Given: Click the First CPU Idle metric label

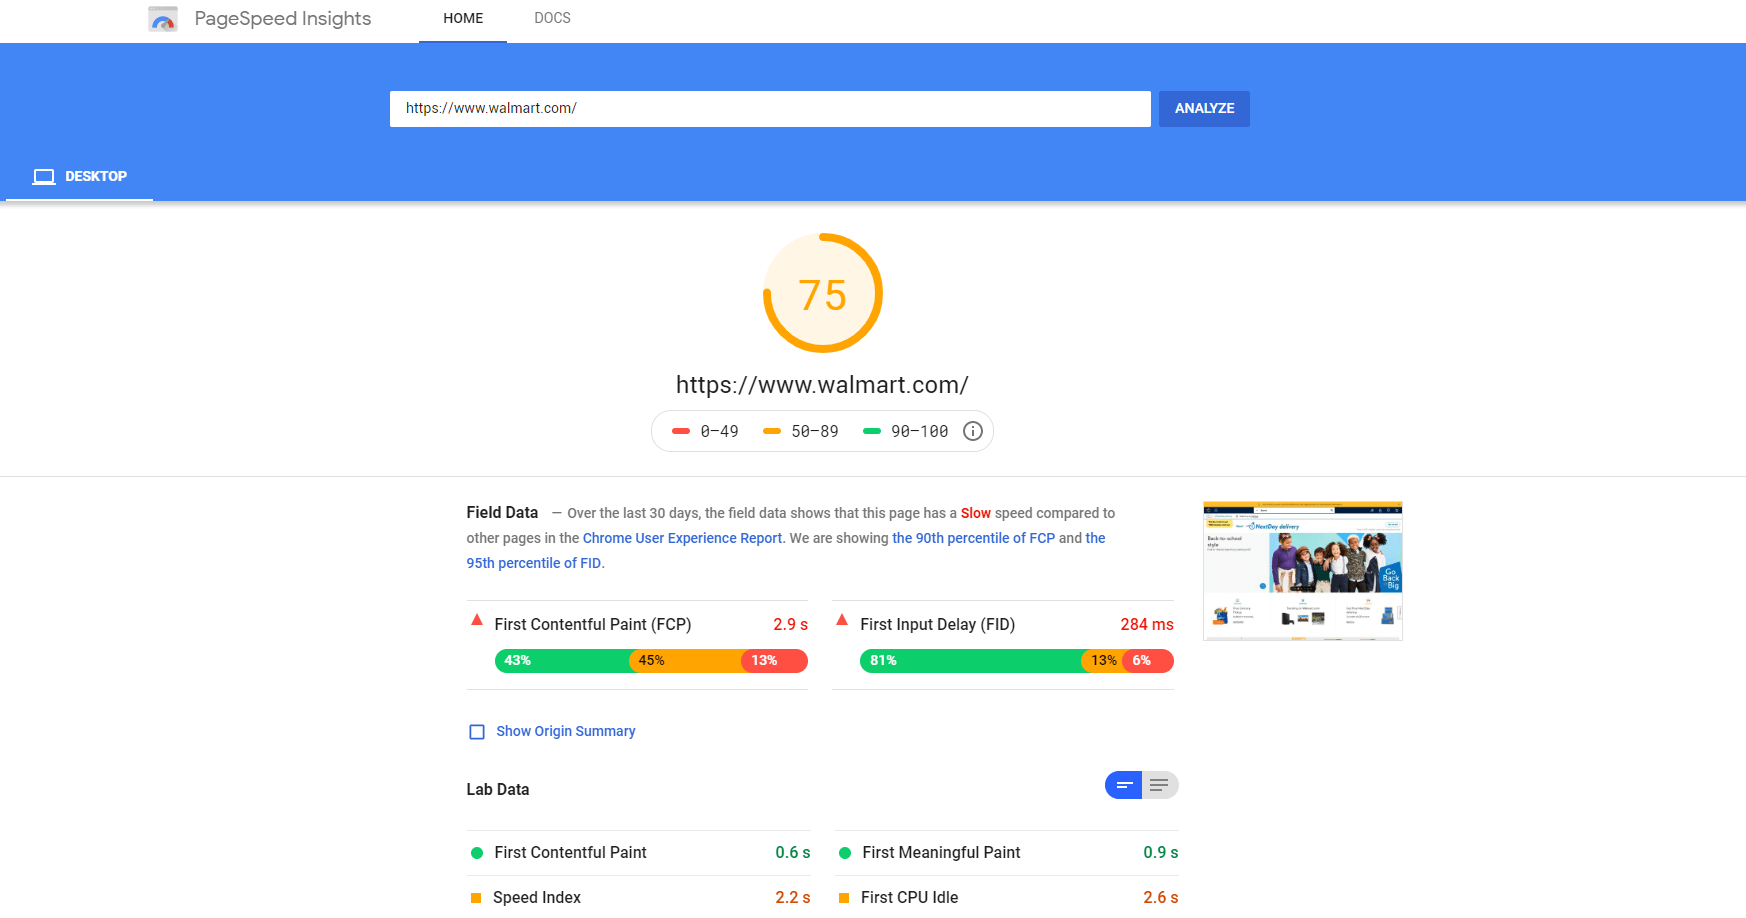Looking at the screenshot, I should click(x=909, y=898).
